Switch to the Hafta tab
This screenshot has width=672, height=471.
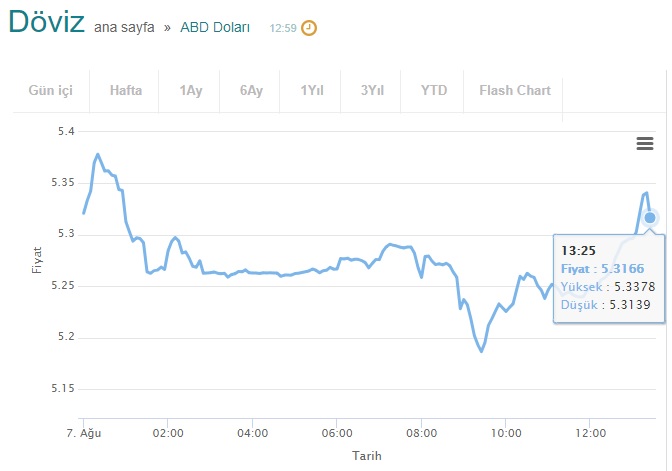[125, 90]
